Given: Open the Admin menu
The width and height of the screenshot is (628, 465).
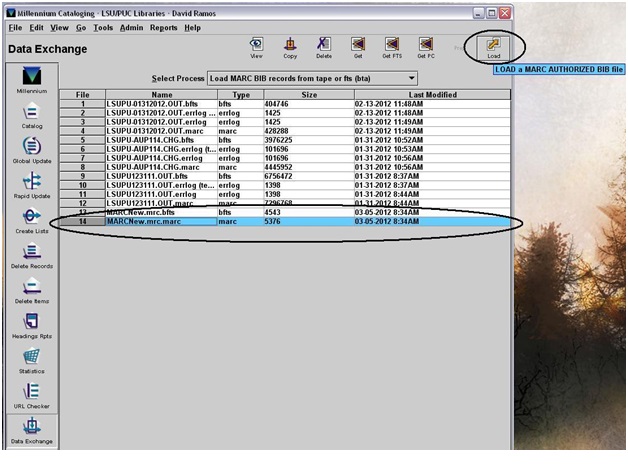Looking at the screenshot, I should [x=131, y=28].
